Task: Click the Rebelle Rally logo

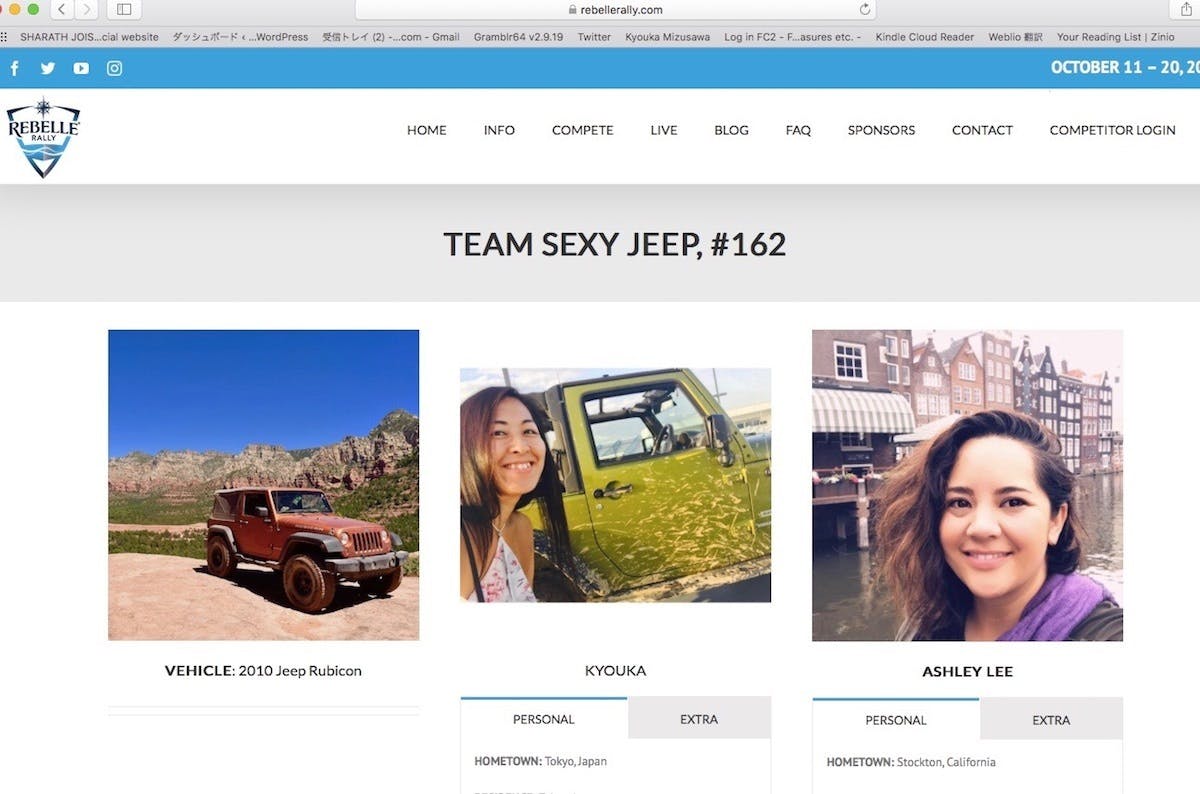Action: (x=43, y=138)
